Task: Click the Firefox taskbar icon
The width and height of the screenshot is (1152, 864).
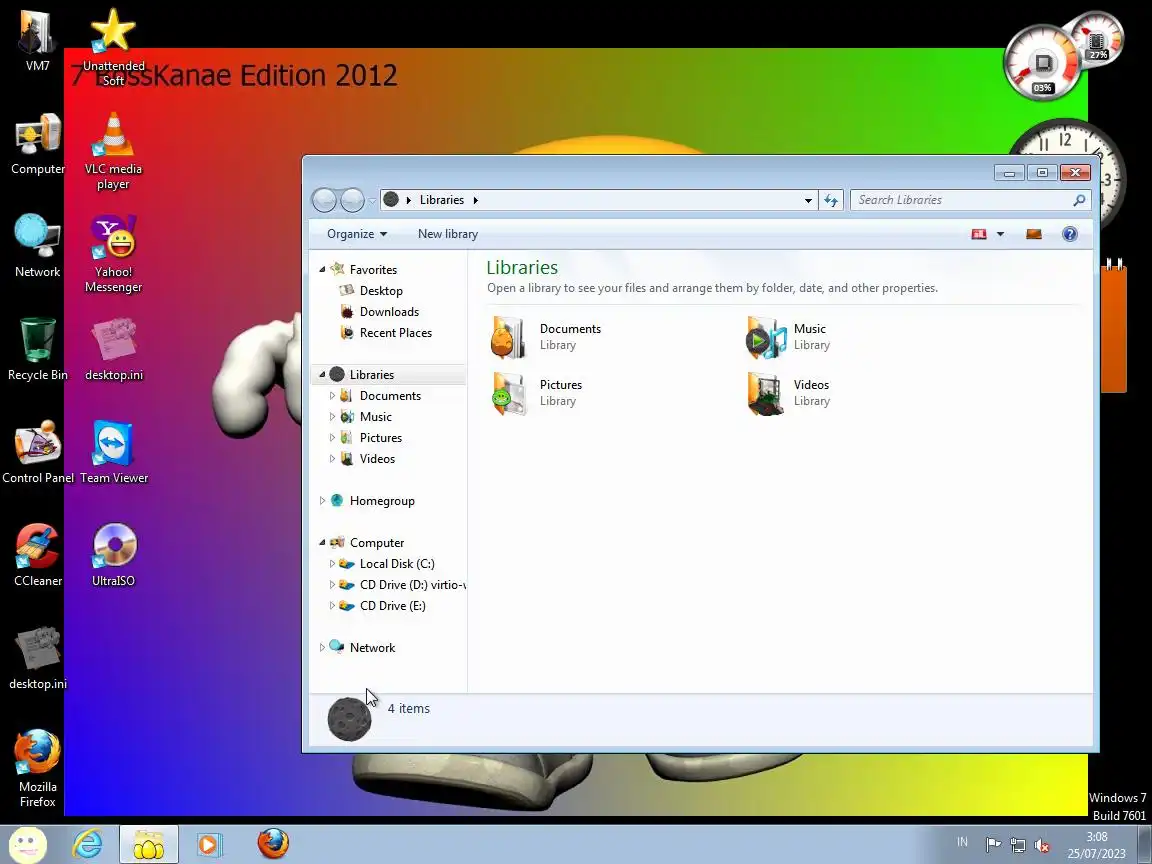Action: click(273, 843)
